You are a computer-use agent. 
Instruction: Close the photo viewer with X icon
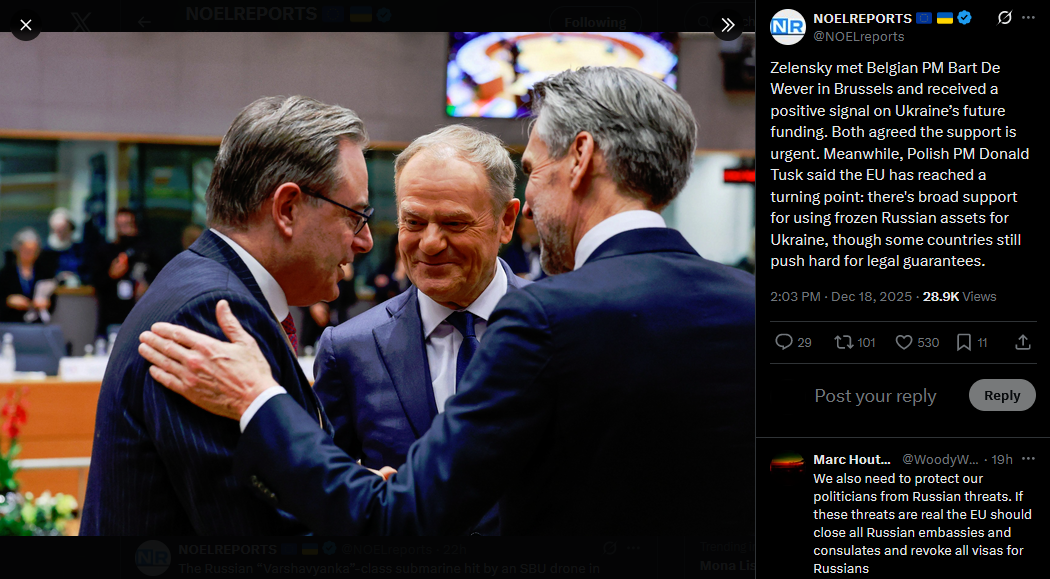(25, 25)
